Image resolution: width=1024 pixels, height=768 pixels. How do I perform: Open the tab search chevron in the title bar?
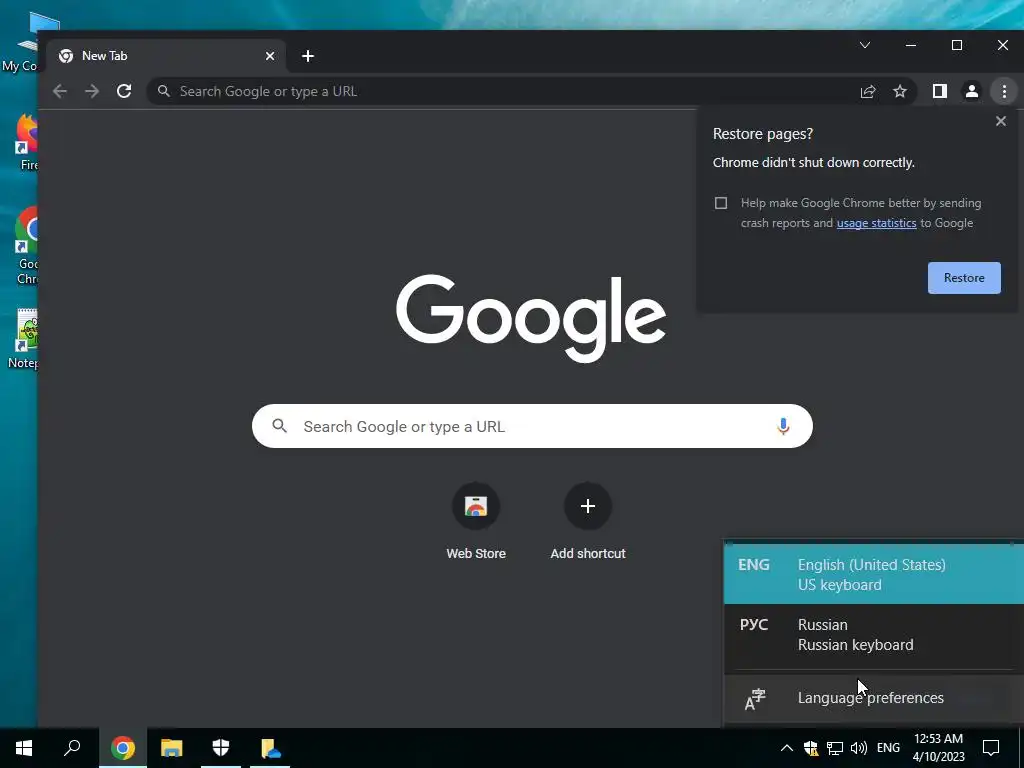(x=865, y=45)
